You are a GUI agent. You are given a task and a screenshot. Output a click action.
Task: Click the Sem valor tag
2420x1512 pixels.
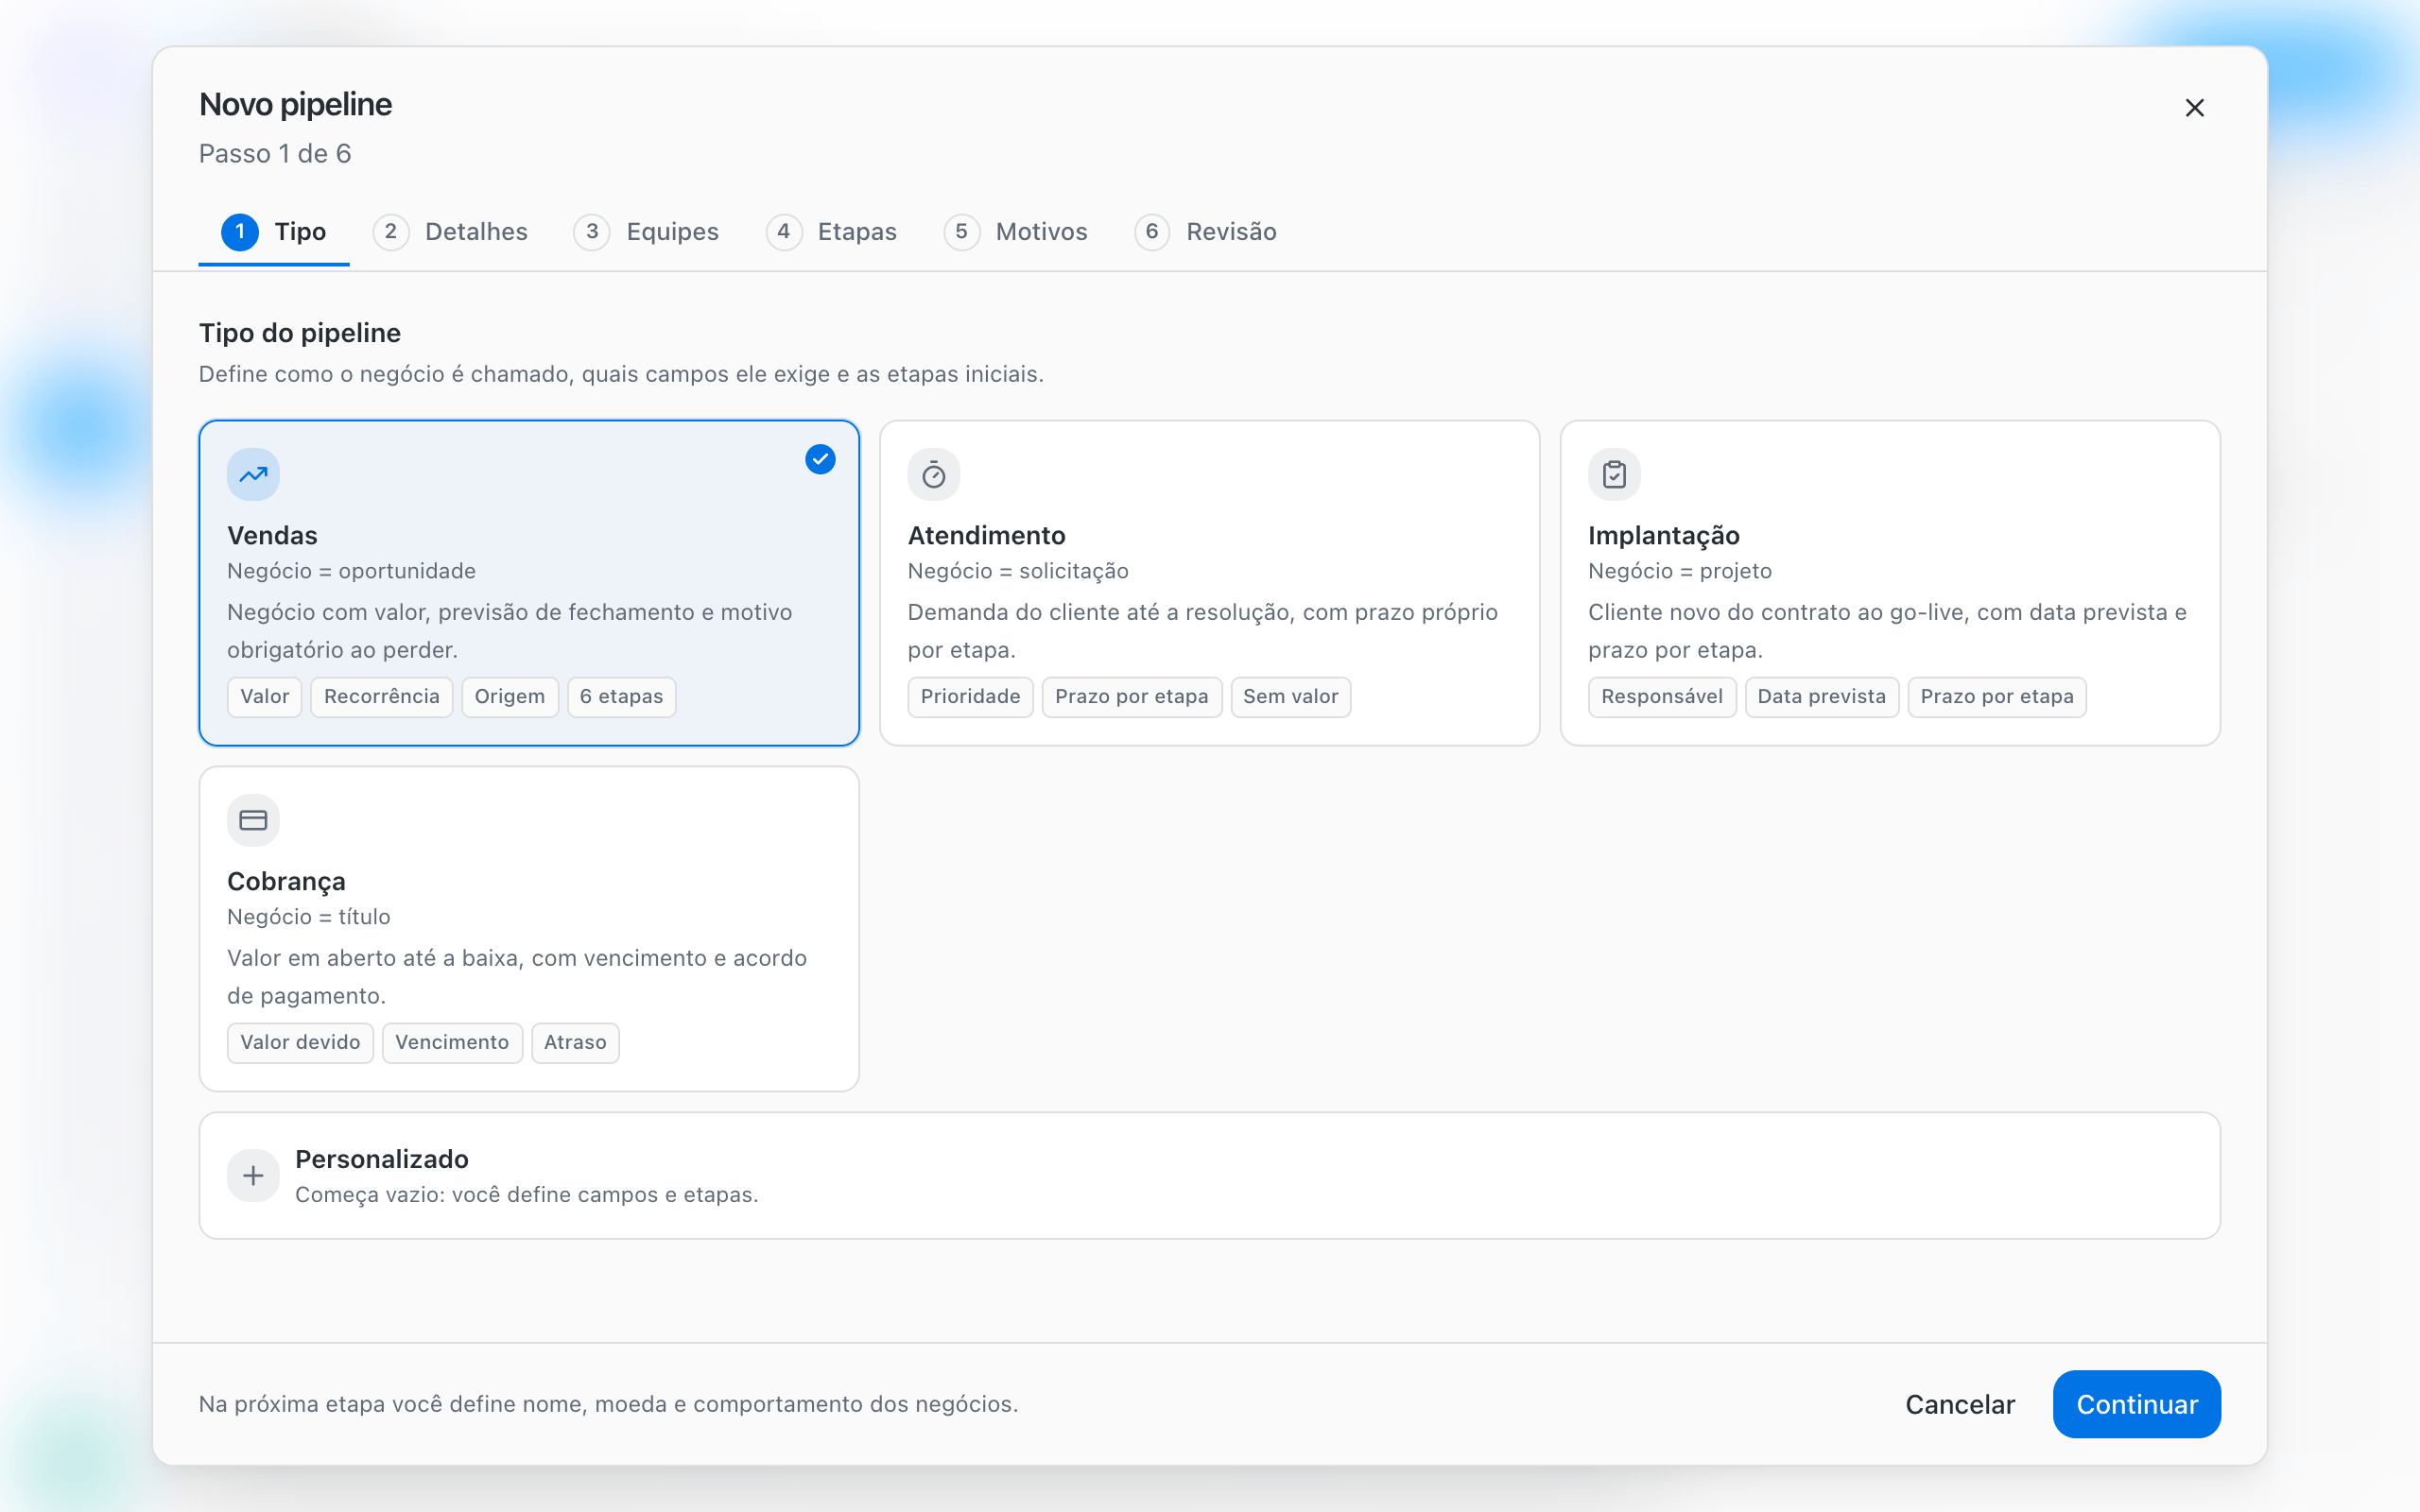[1291, 697]
